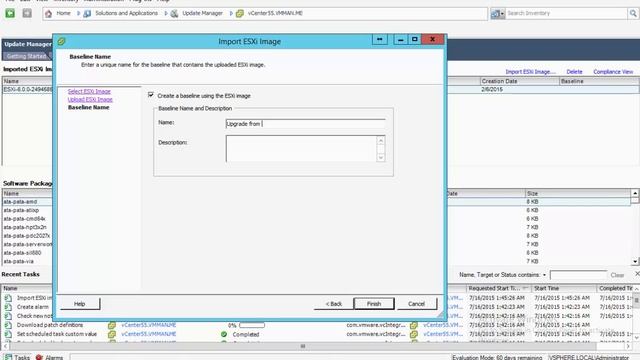Click the Import ESXi Image... link
Screen dimensions: 640x360
(530, 72)
